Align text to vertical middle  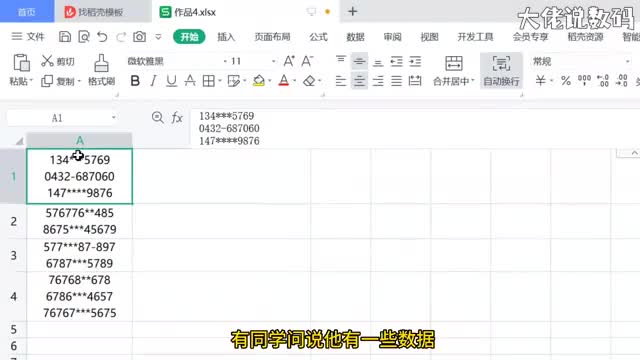click(x=359, y=61)
